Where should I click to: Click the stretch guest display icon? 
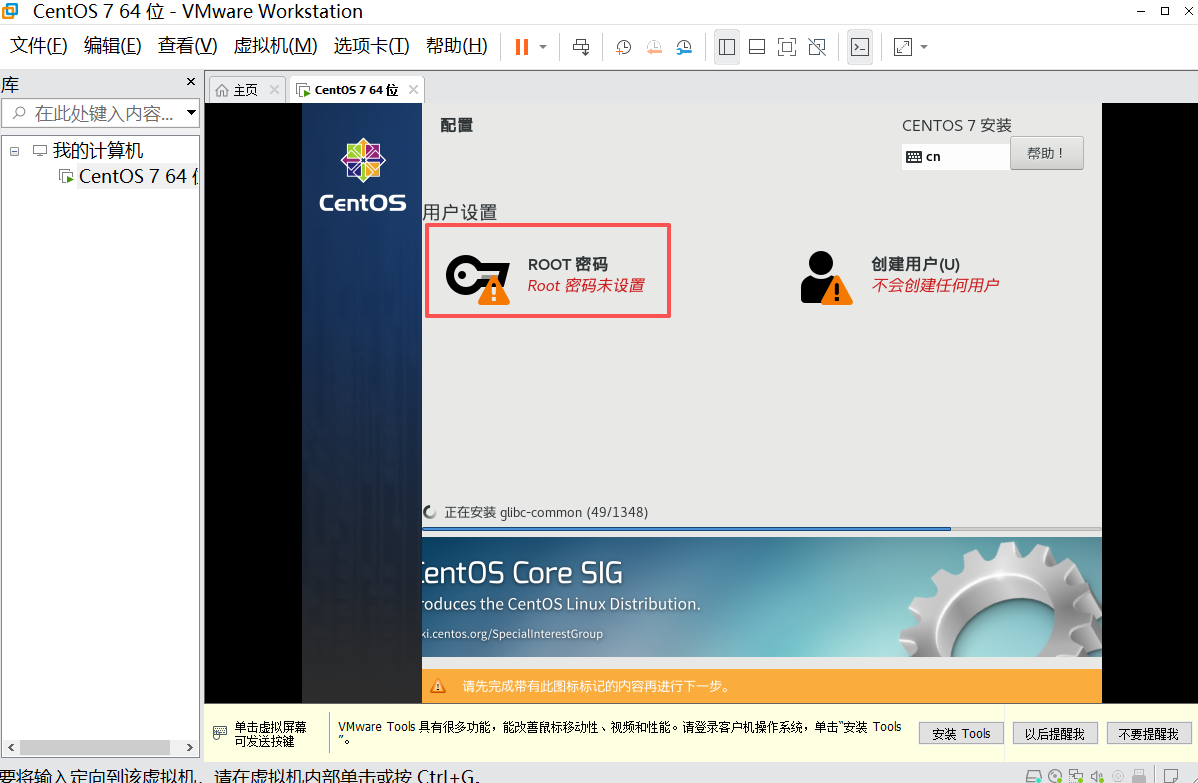coord(902,47)
